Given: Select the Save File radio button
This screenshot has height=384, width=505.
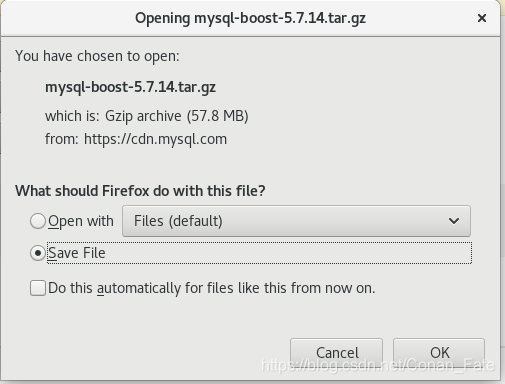Looking at the screenshot, I should 38,253.
